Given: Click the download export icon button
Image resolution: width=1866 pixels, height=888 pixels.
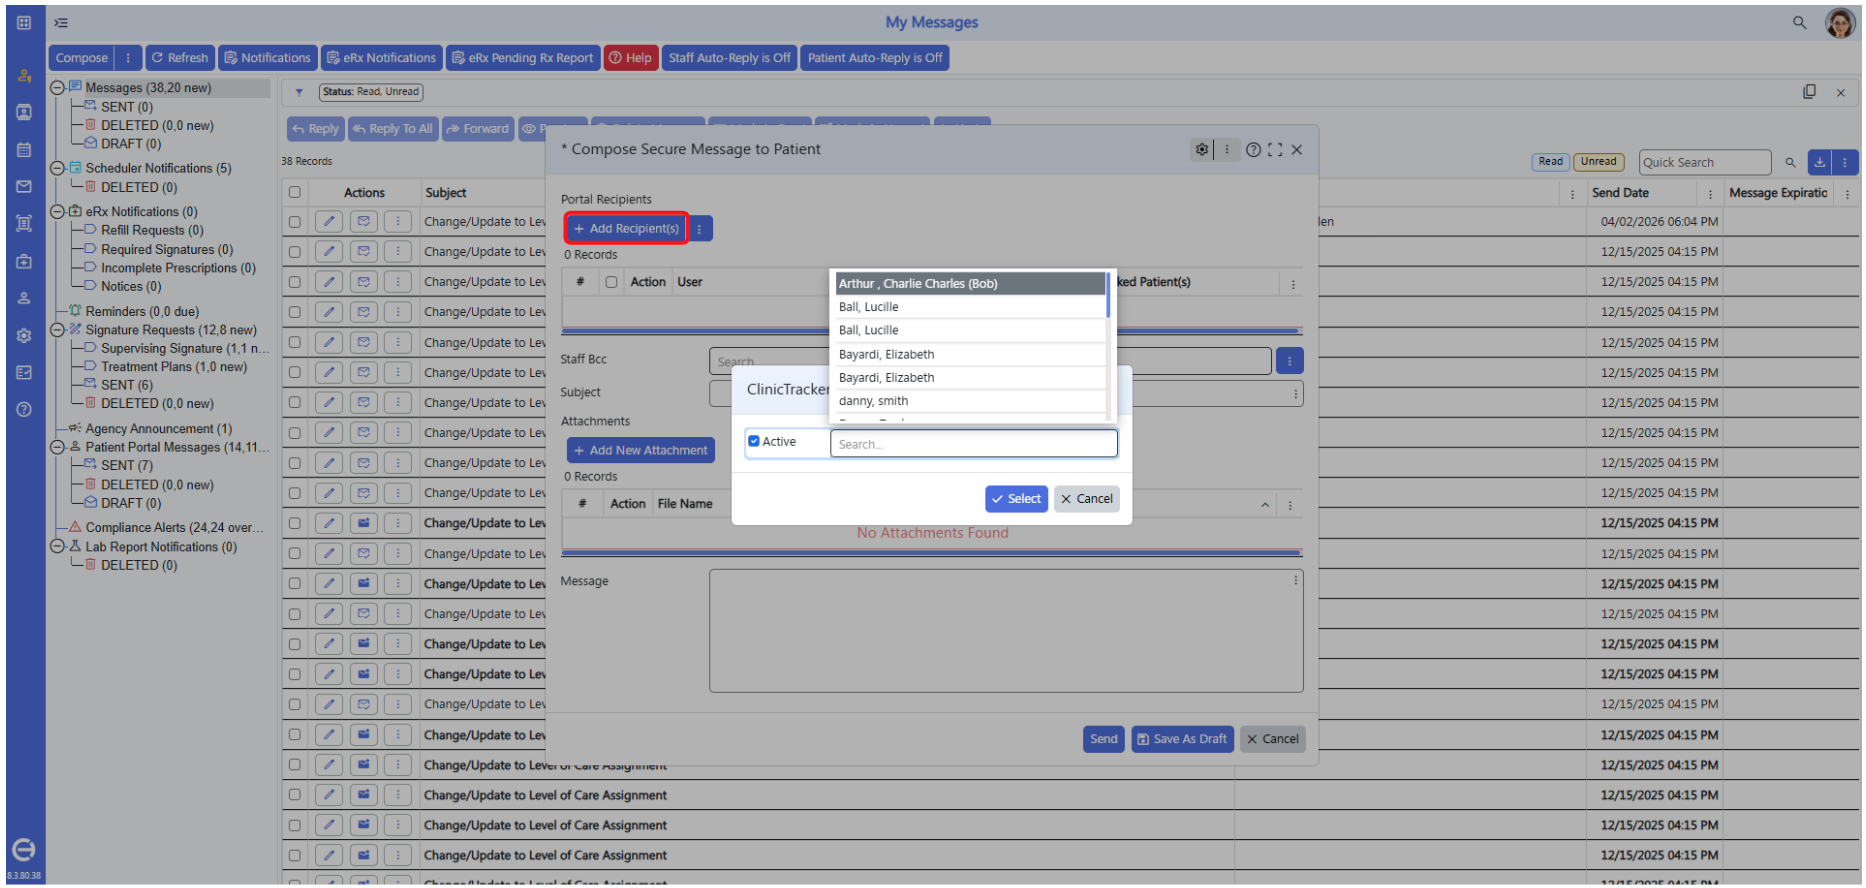Looking at the screenshot, I should pos(1820,162).
